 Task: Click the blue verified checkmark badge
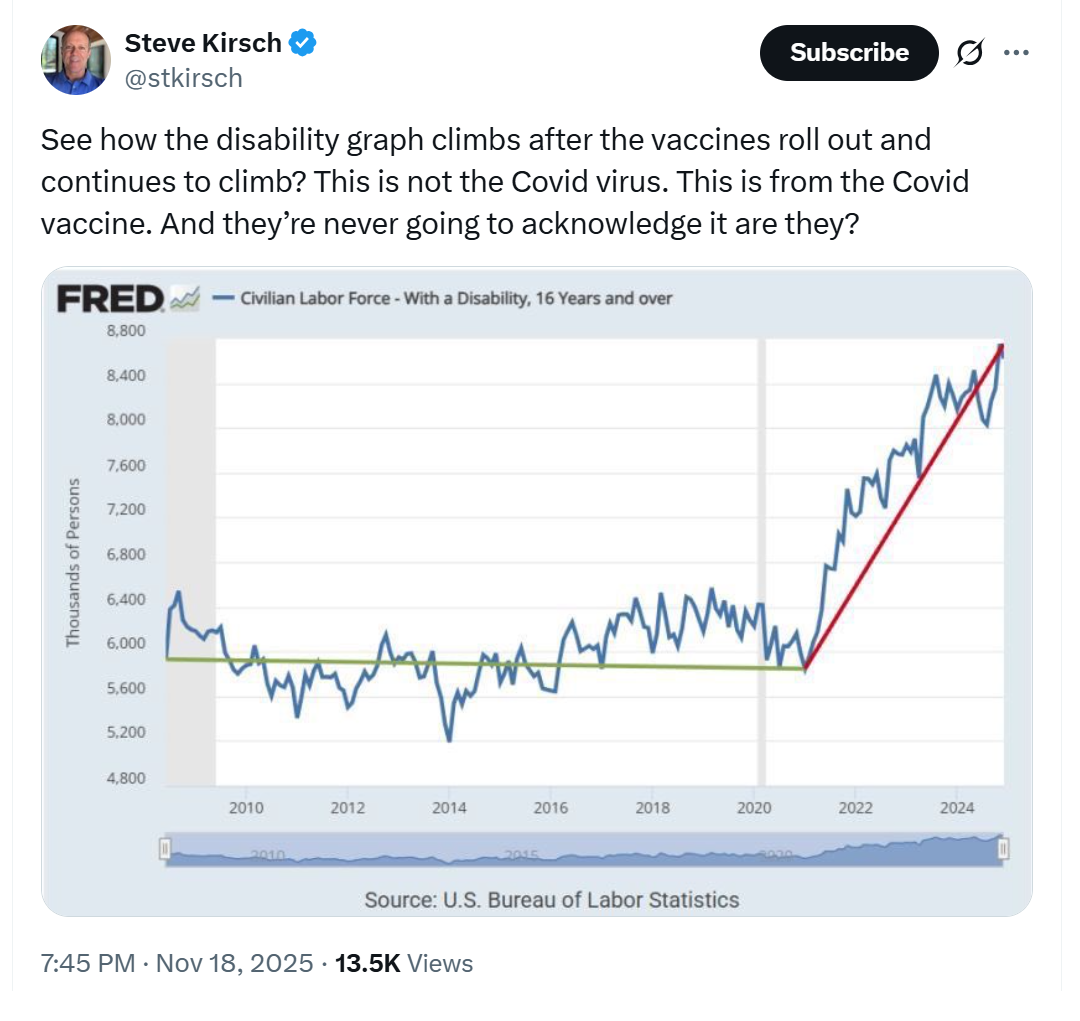pos(303,43)
